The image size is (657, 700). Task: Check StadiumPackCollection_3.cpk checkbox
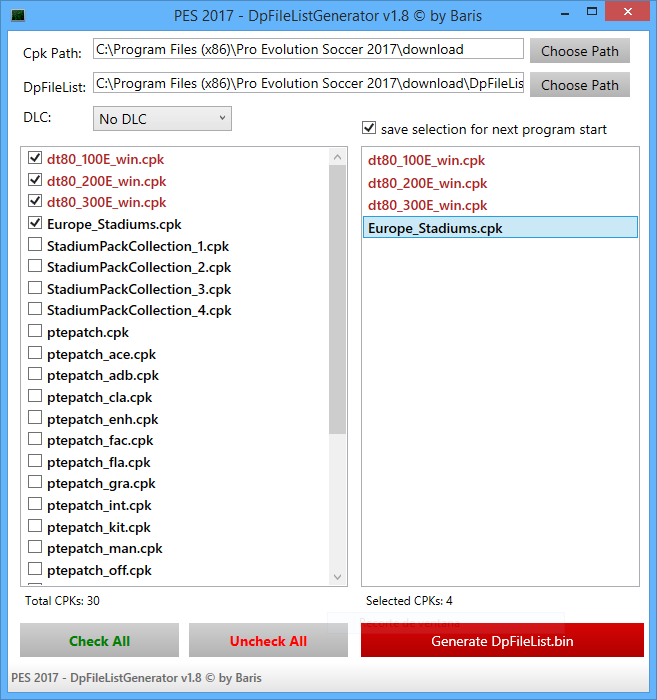(35, 288)
